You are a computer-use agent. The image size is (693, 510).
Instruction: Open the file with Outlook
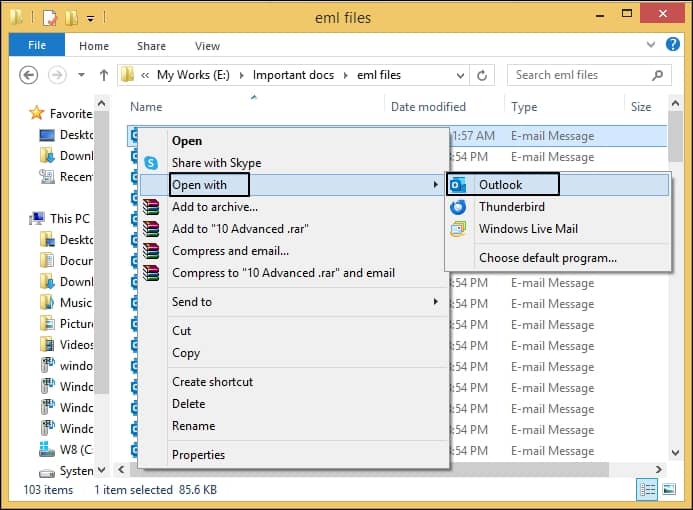[x=558, y=185]
